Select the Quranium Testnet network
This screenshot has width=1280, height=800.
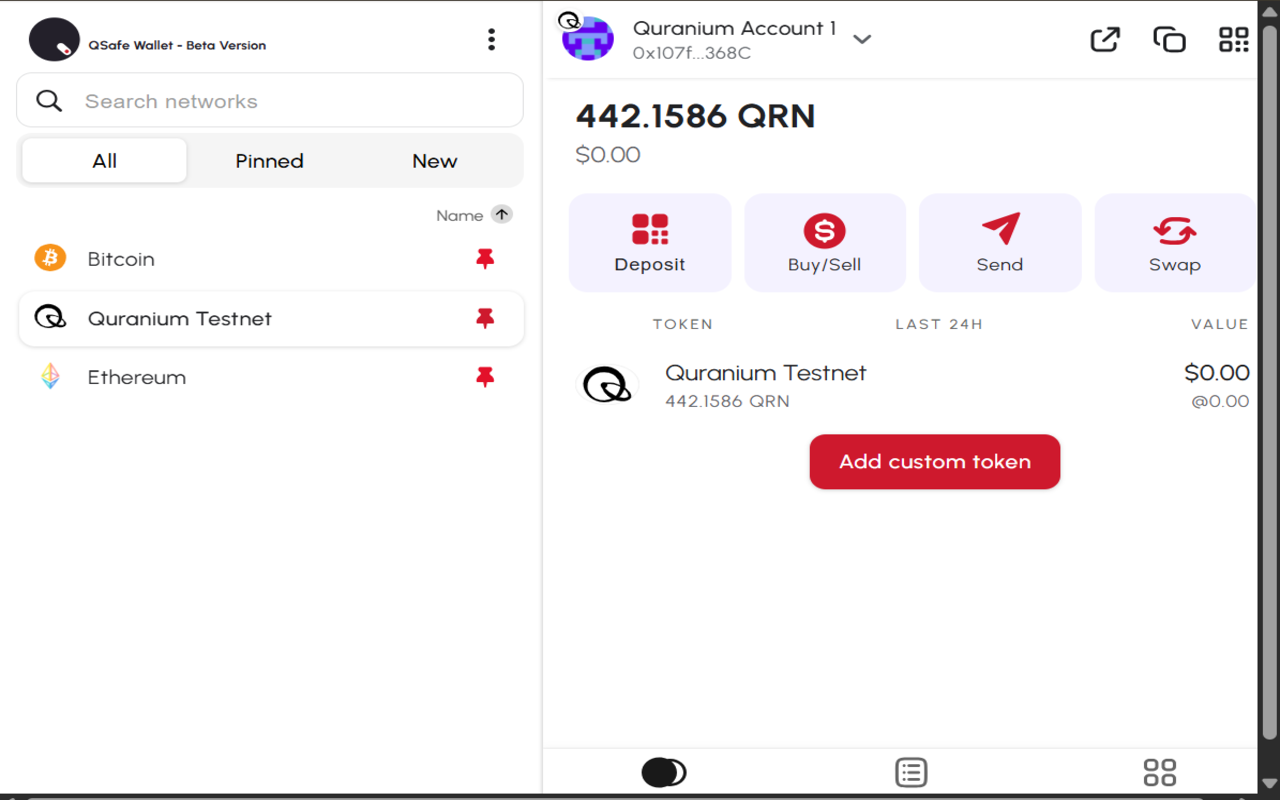[x=180, y=318]
